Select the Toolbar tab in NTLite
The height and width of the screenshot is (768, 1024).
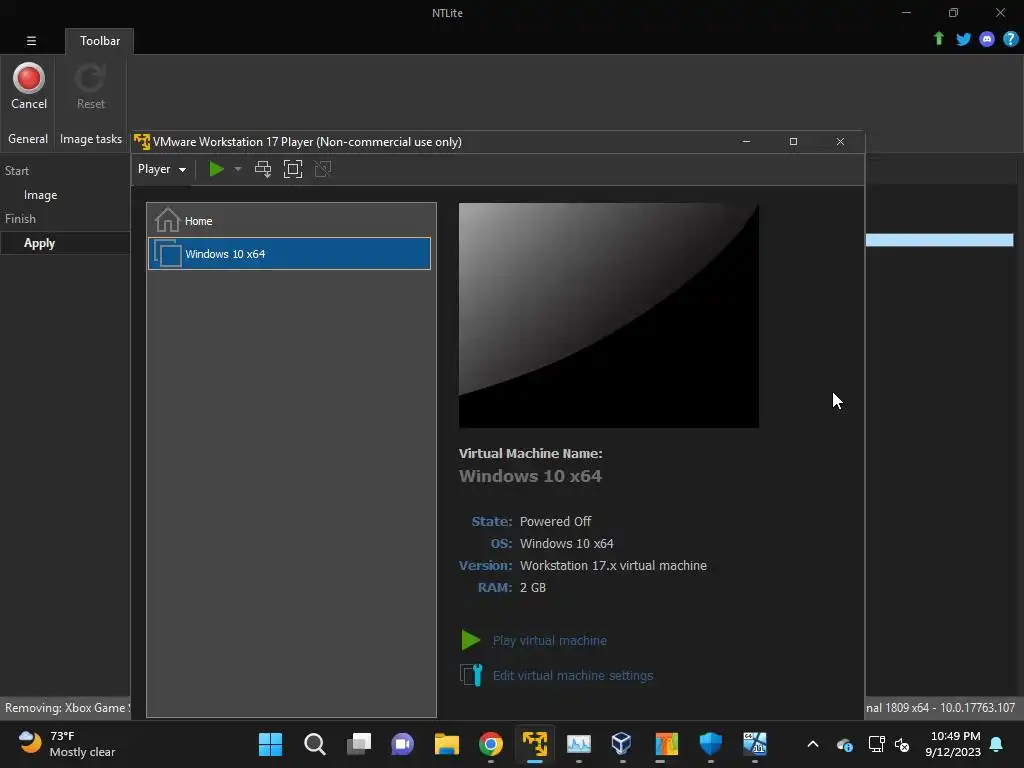point(100,40)
